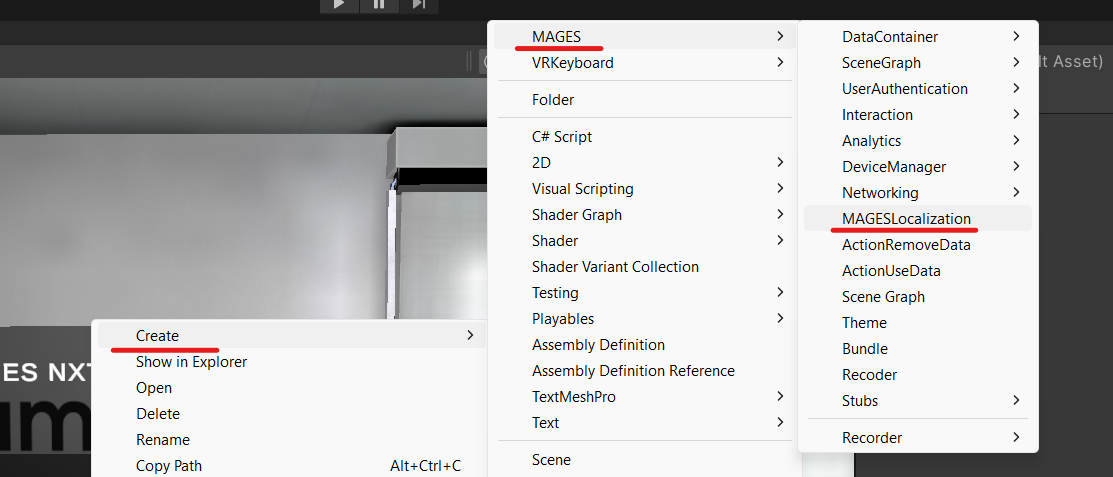
Task: Create an ActionRemoveData asset
Action: click(918, 245)
